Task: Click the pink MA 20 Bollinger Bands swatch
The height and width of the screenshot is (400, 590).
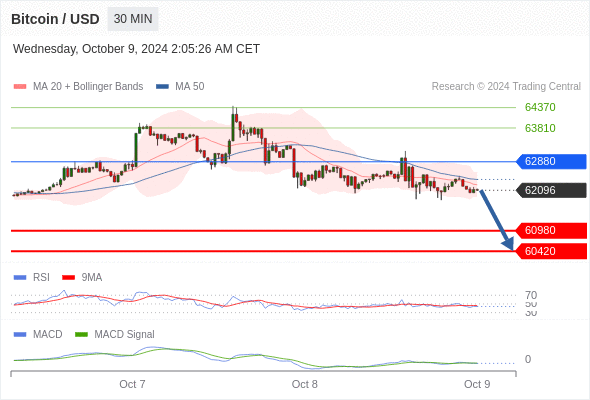Action: [x=20, y=87]
